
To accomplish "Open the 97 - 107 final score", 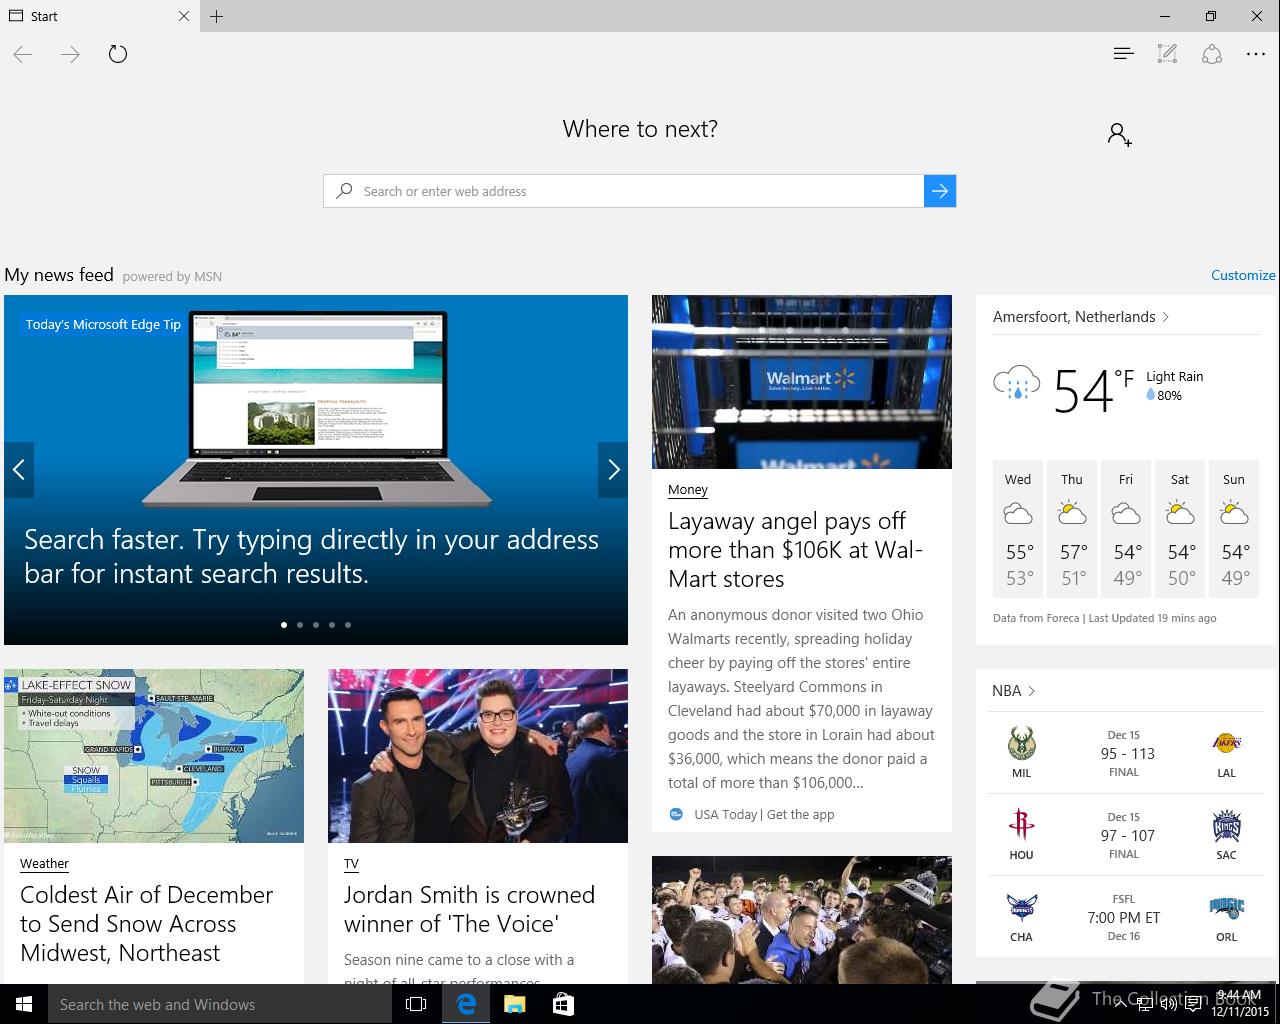I will [x=1127, y=836].
